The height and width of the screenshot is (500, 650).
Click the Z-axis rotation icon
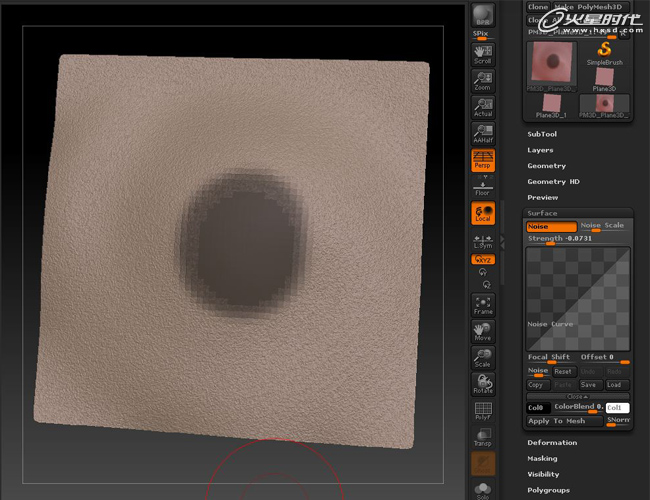point(486,285)
